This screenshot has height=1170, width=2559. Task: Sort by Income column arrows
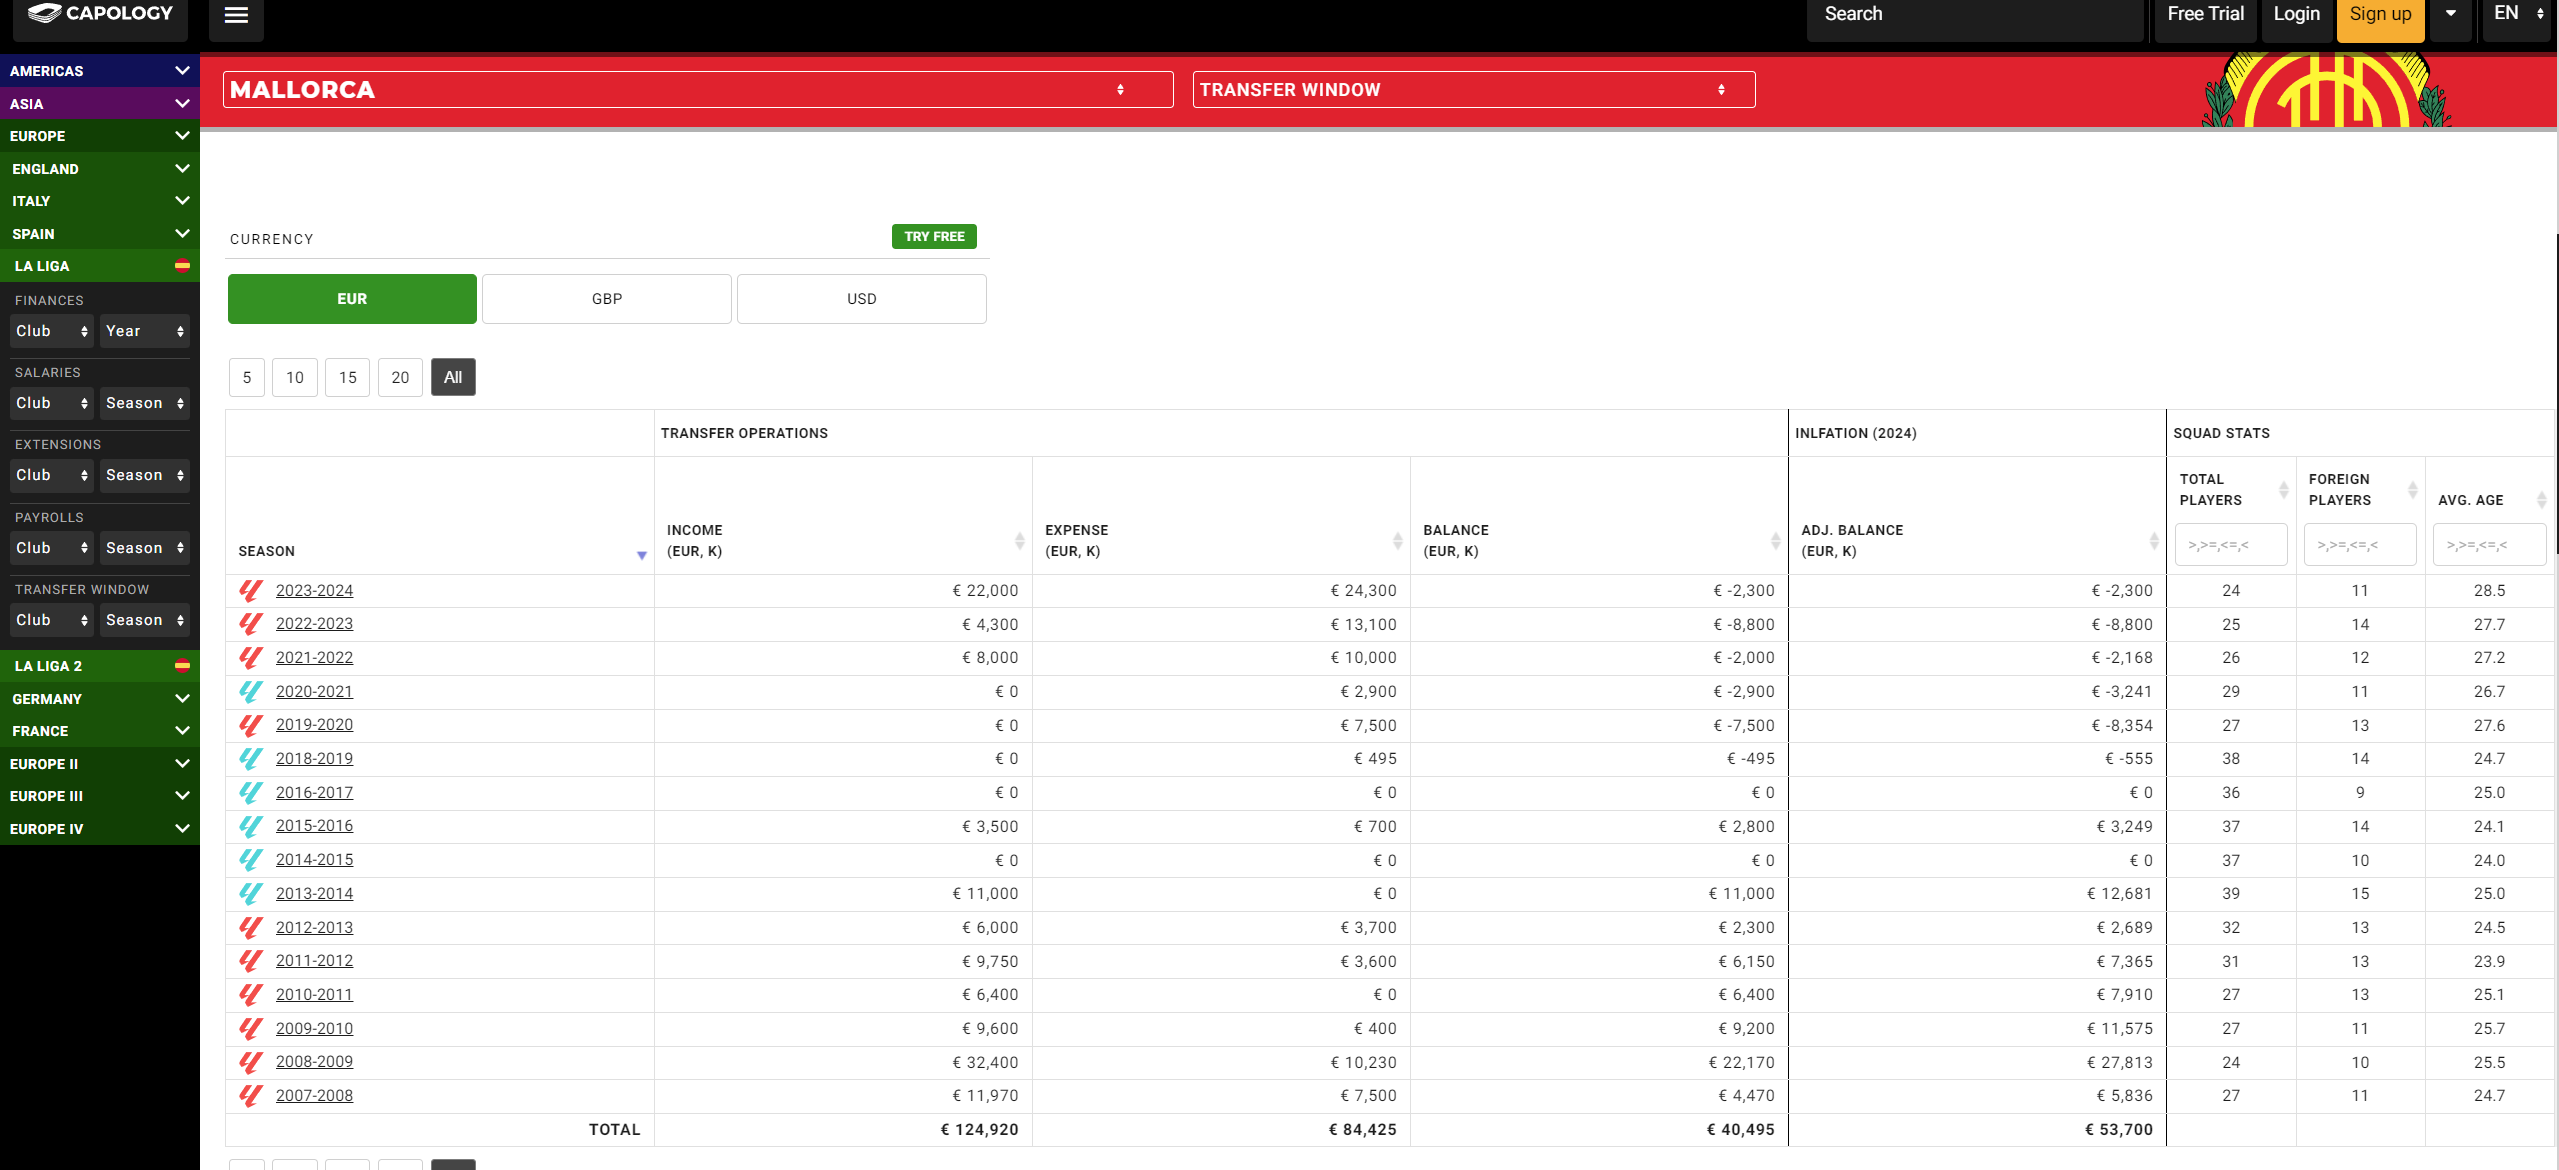click(1020, 541)
